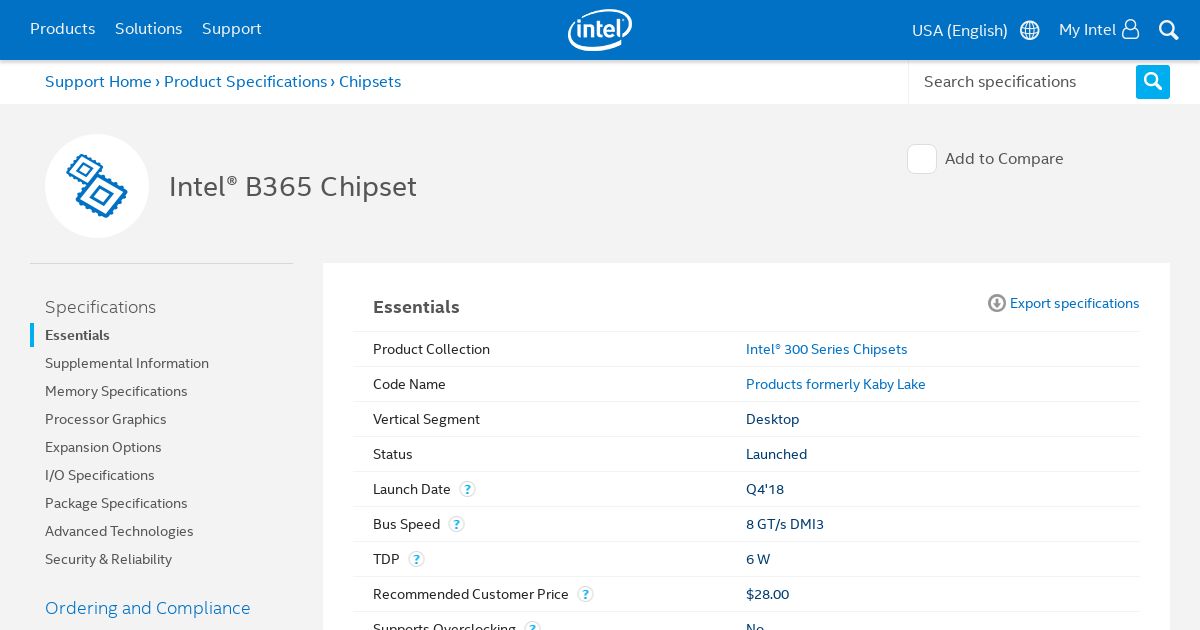Show Supports Overclocking help icon
Image resolution: width=1200 pixels, height=630 pixels.
[533, 627]
